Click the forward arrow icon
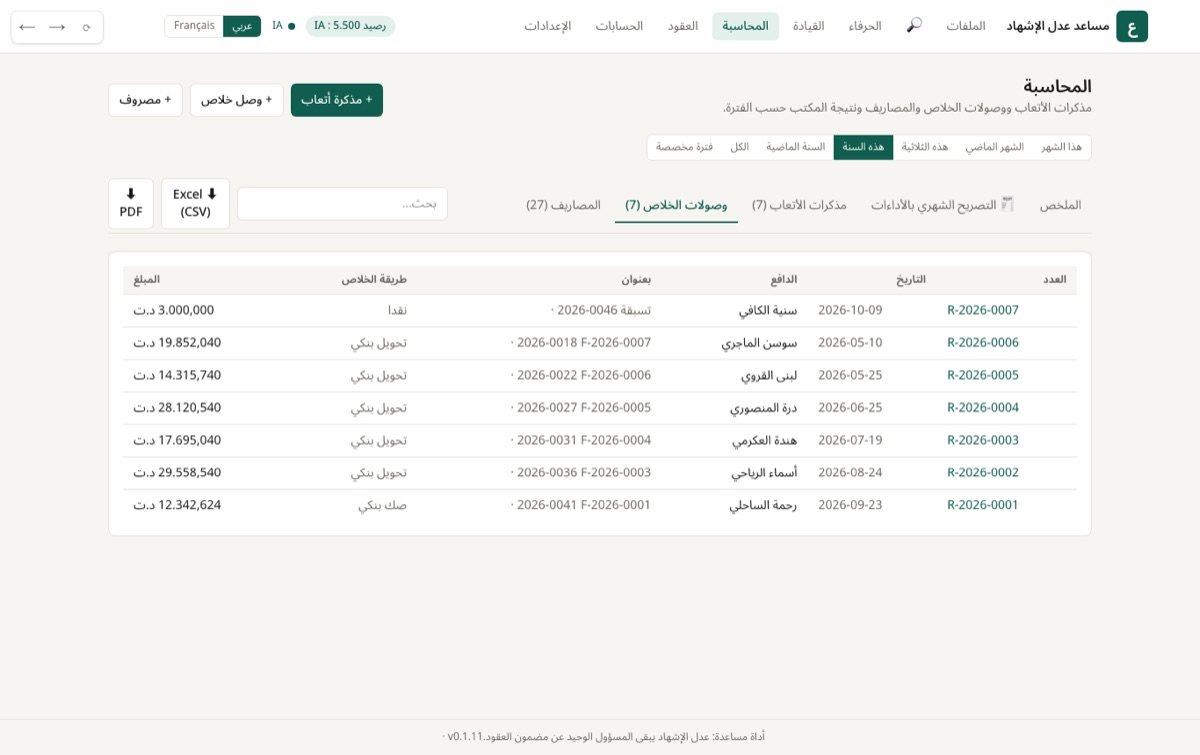Viewport: 1200px width, 755px height. [x=57, y=27]
